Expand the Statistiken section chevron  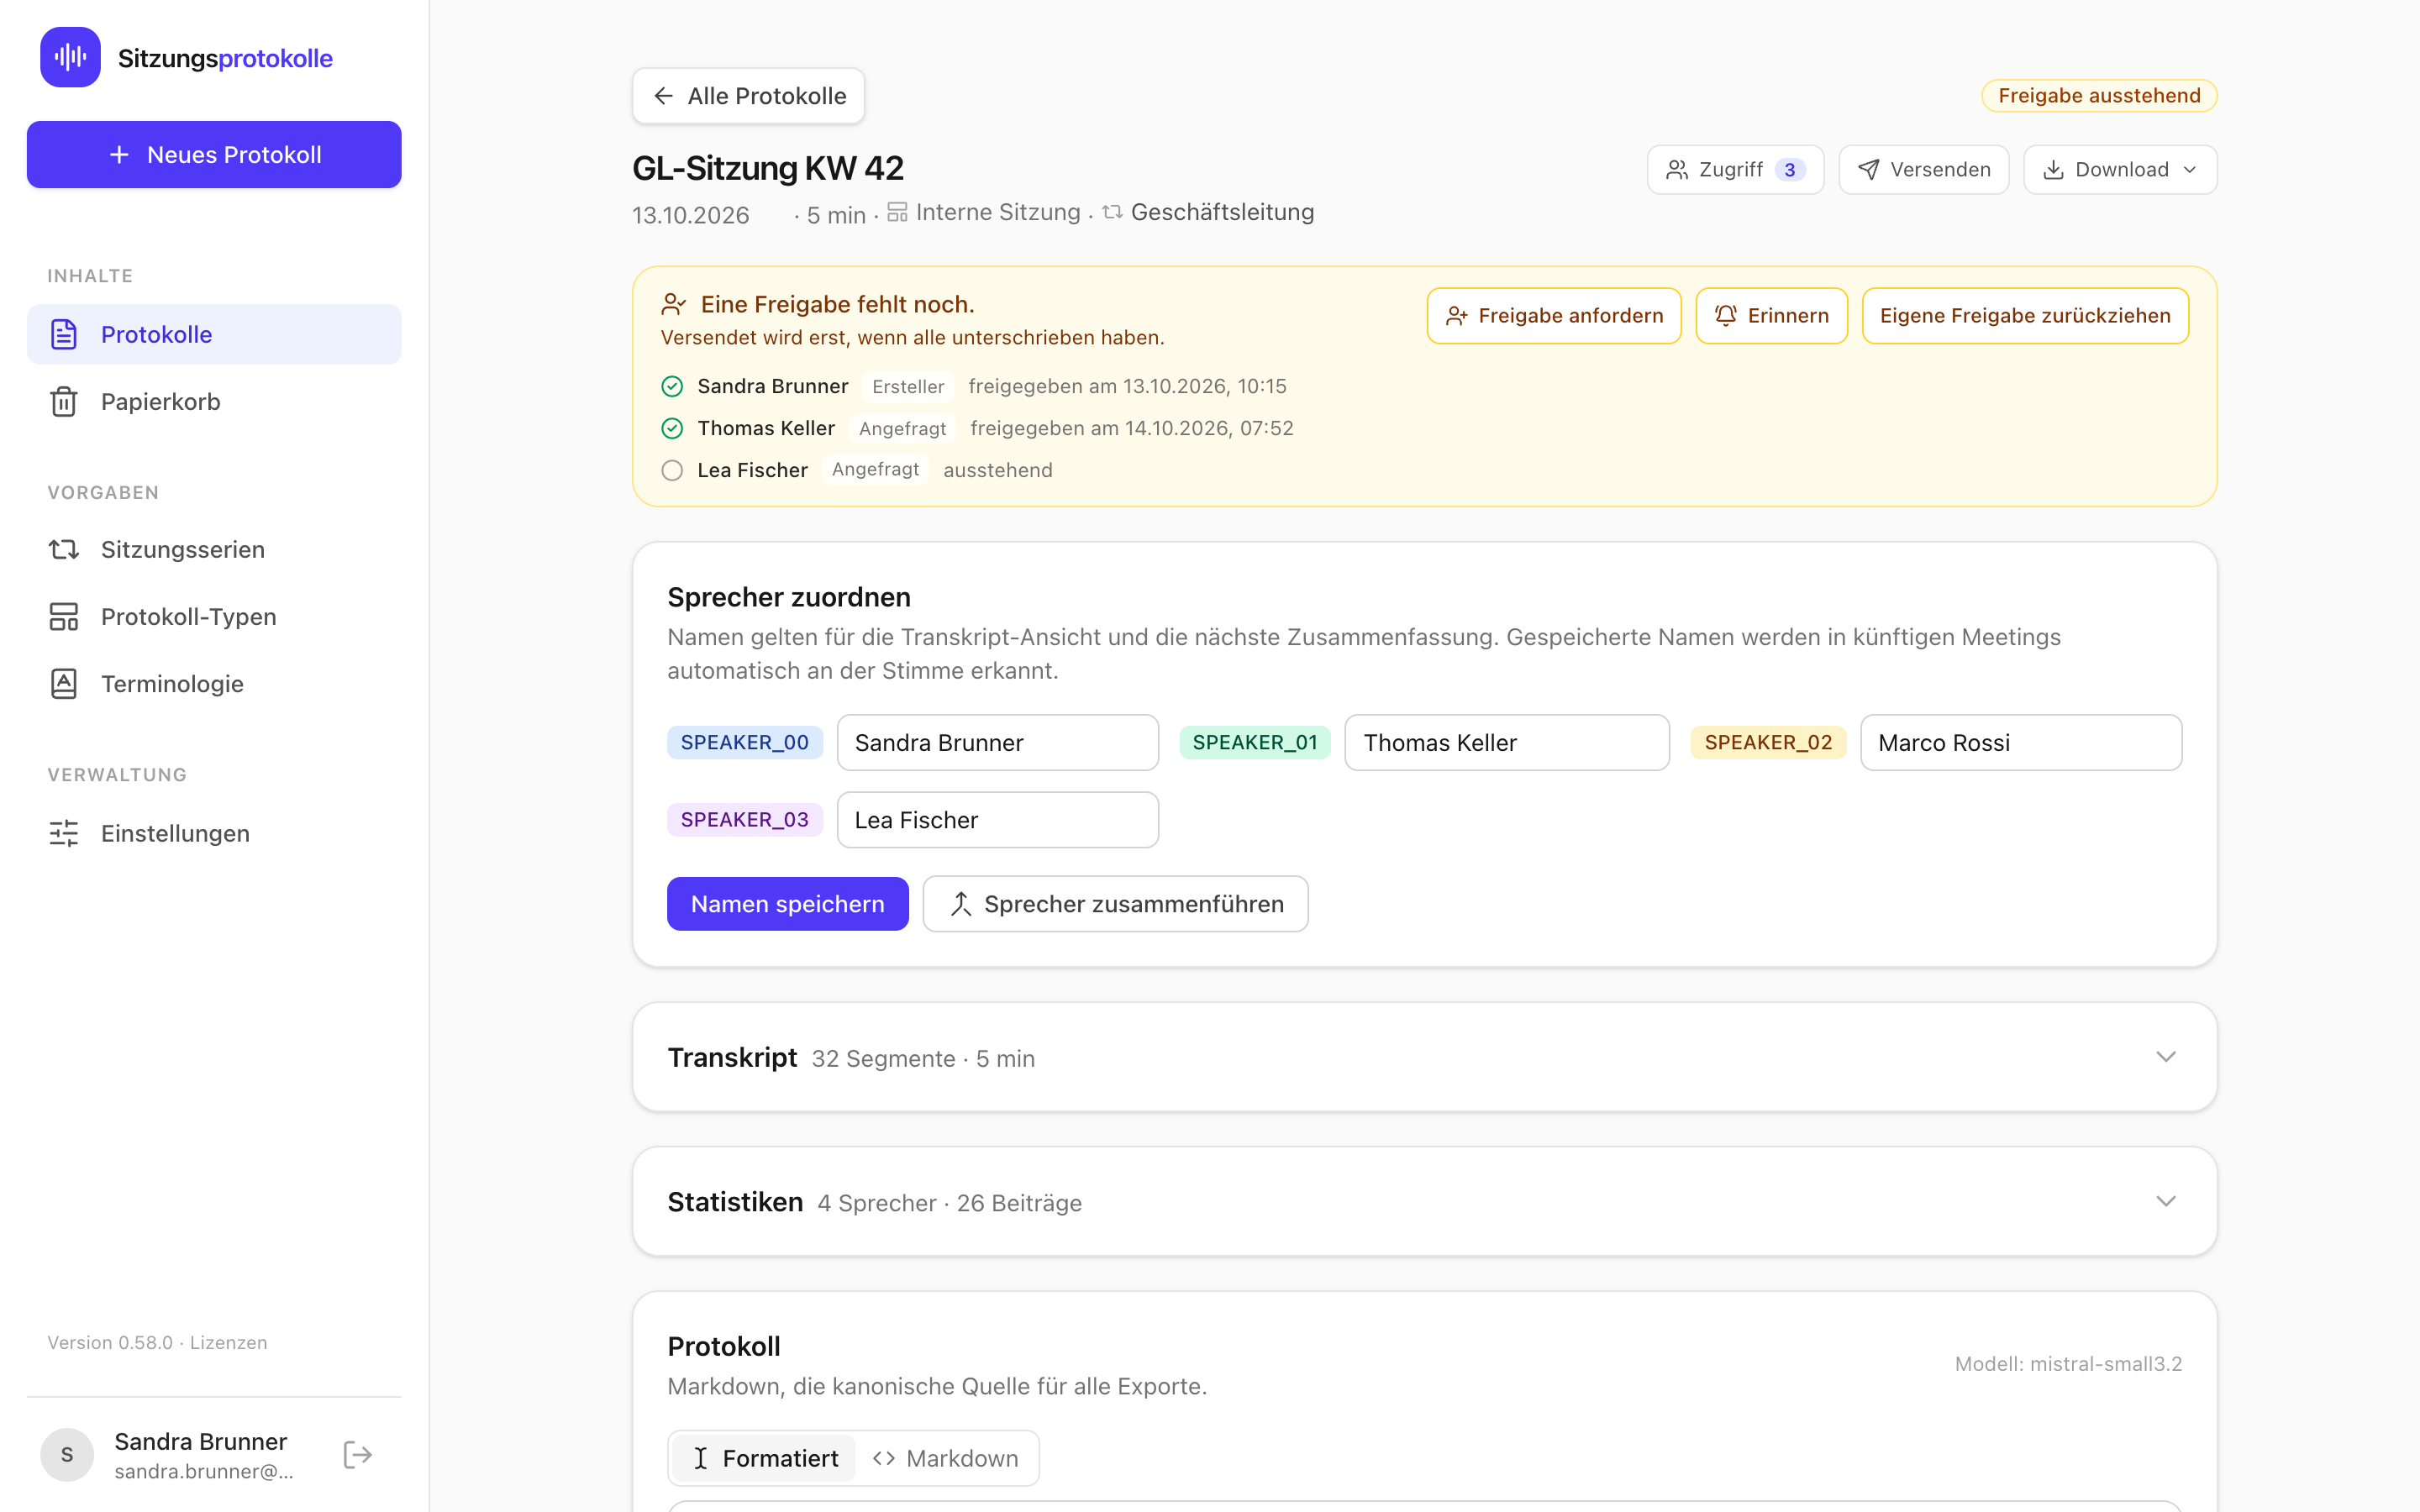[x=2166, y=1201]
